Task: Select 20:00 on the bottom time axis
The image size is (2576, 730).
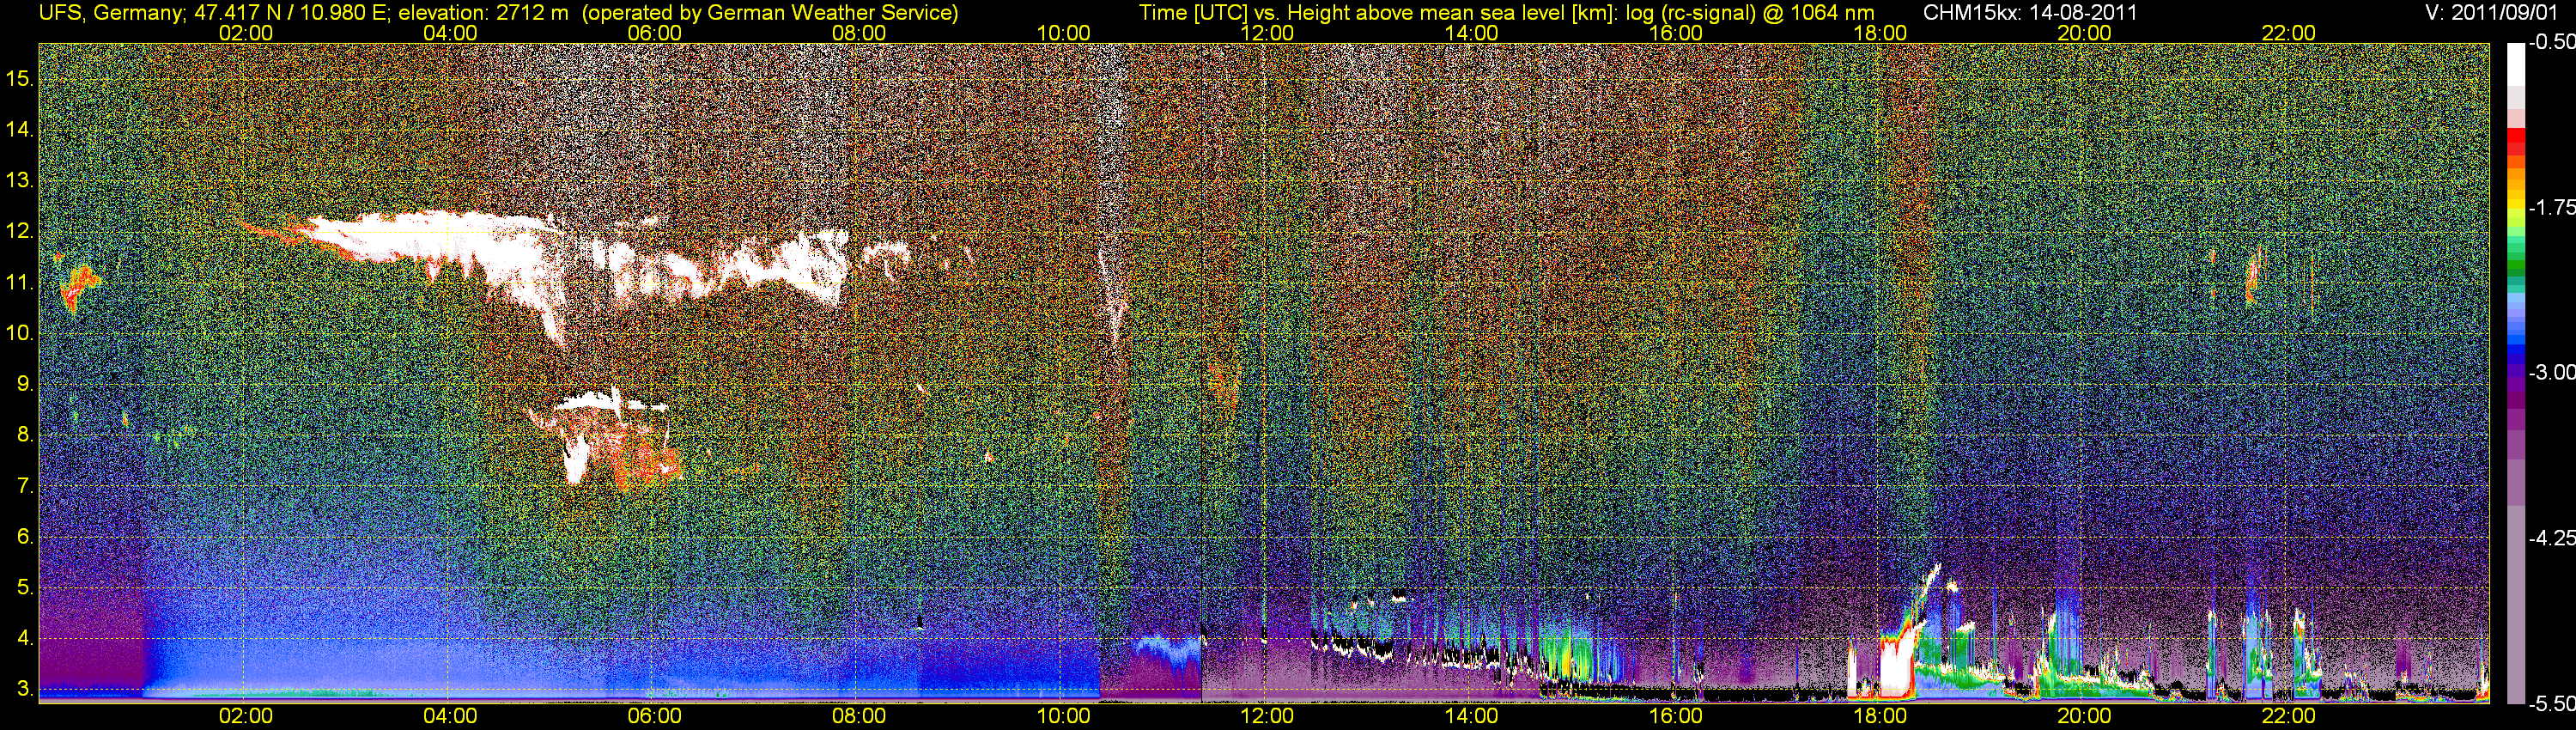Action: click(x=2084, y=716)
